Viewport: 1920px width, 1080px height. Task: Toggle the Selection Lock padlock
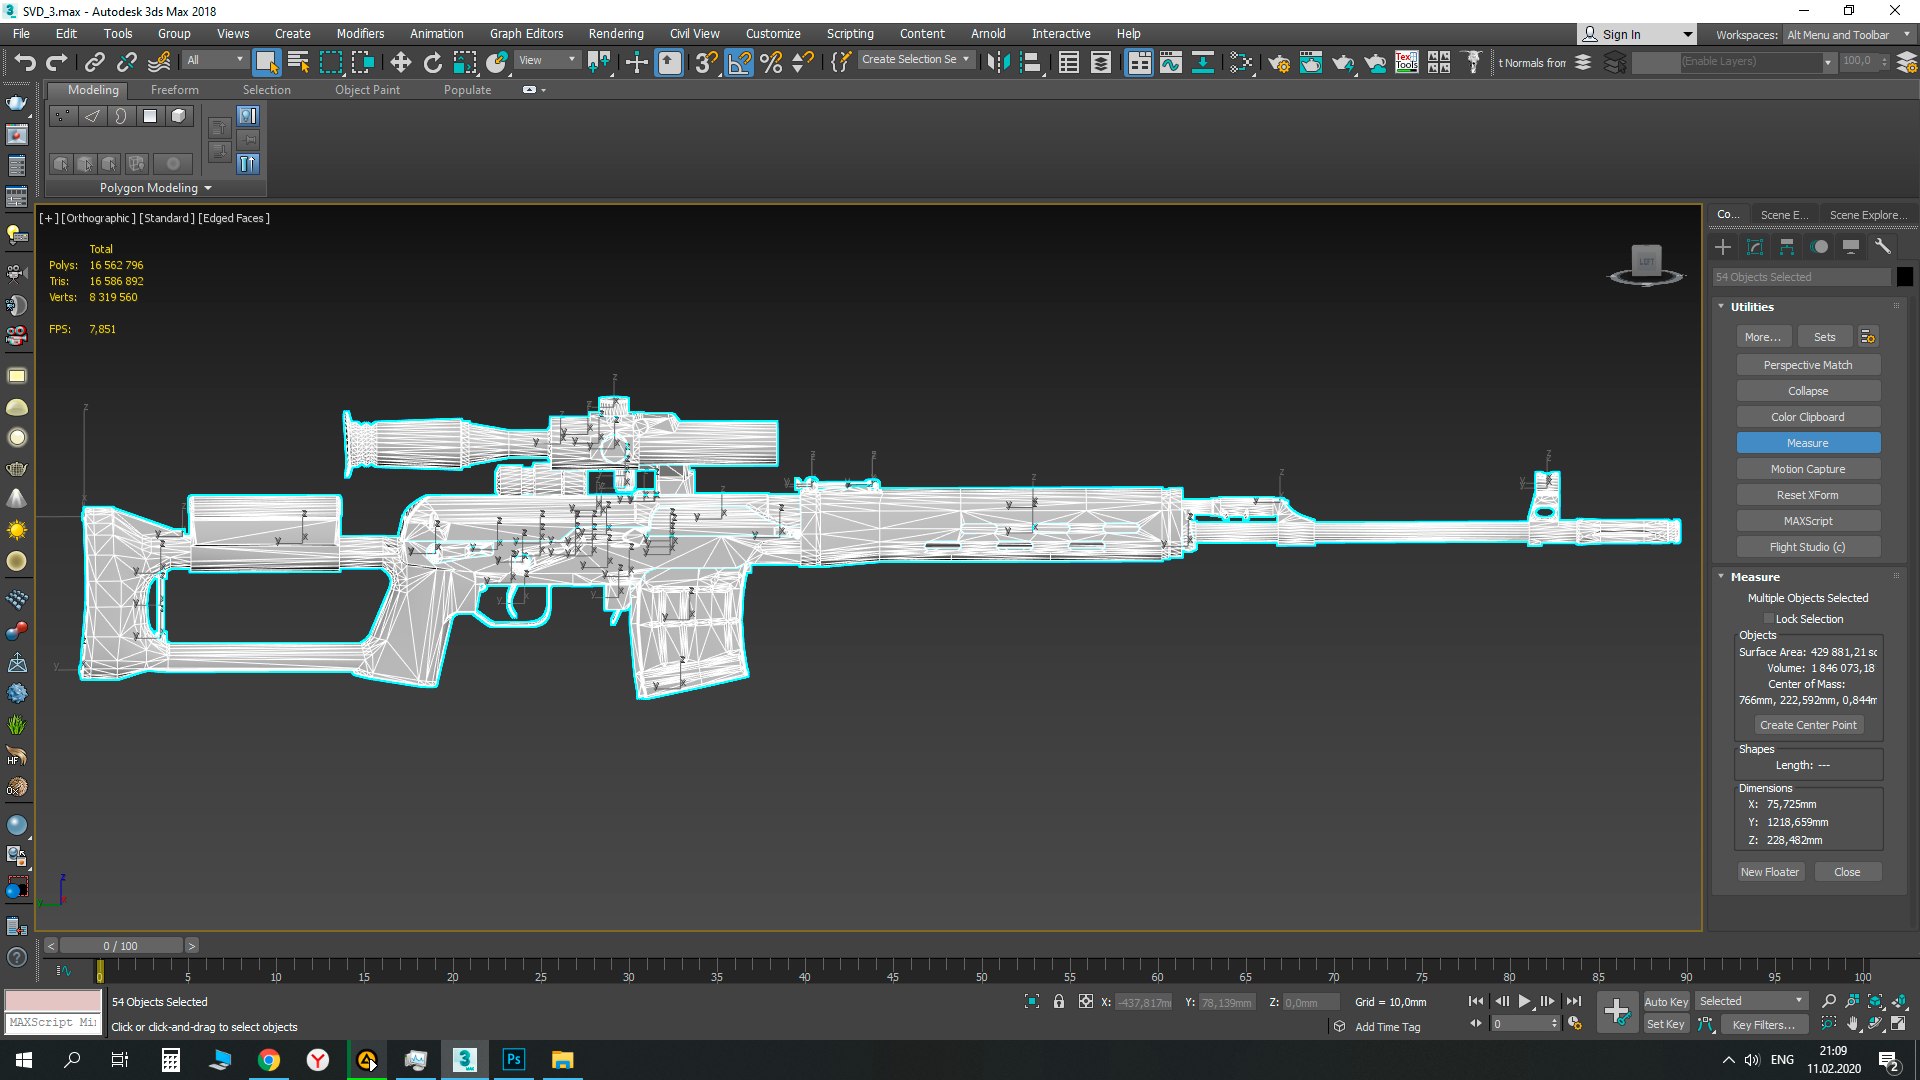1058,1001
